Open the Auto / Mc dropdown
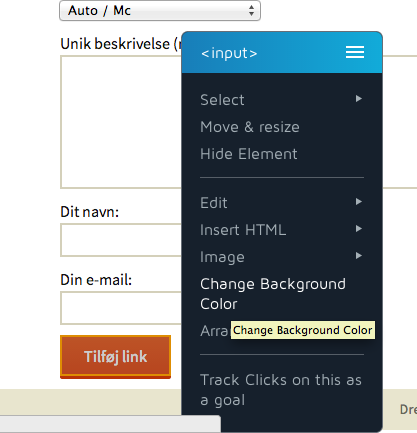This screenshot has width=417, height=433. [x=160, y=10]
